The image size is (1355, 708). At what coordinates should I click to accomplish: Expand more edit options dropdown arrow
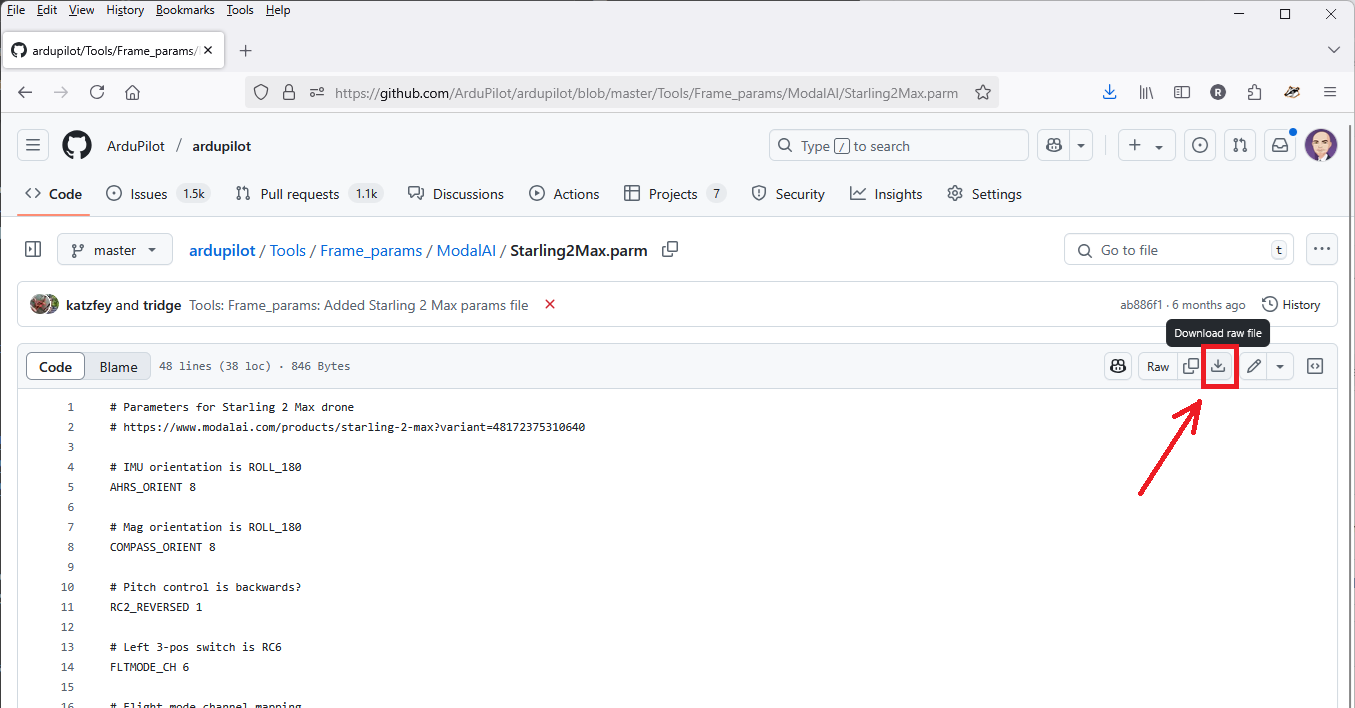[x=1280, y=366]
